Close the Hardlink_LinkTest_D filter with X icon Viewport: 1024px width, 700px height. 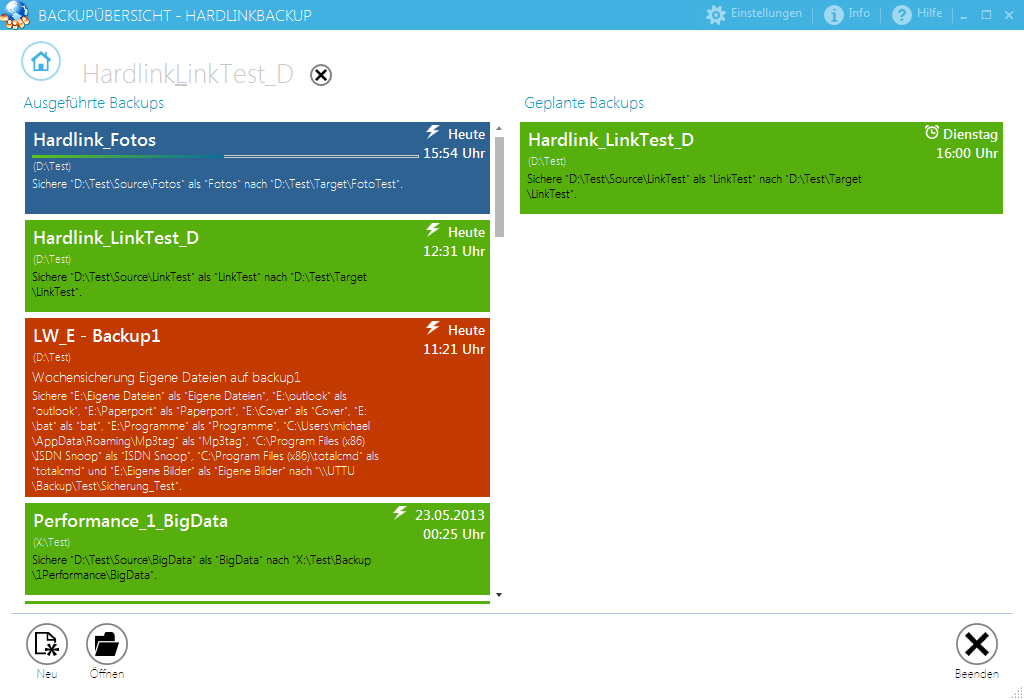point(321,75)
